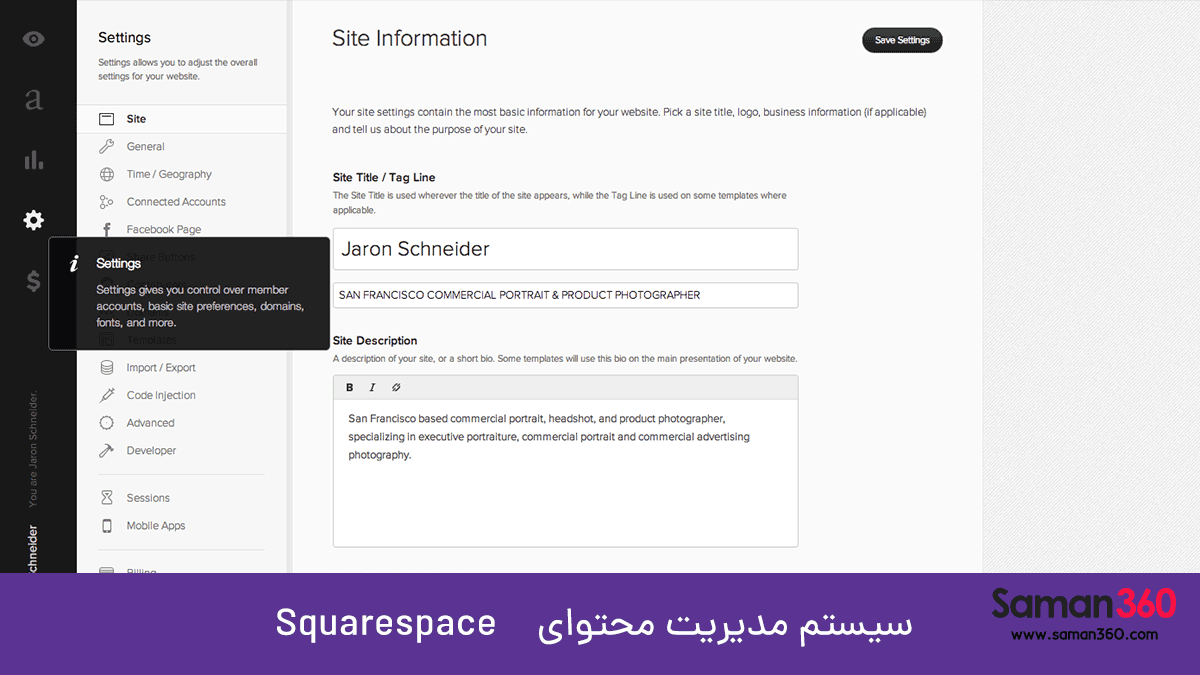
Task: Click the Save Settings button
Action: 902,40
